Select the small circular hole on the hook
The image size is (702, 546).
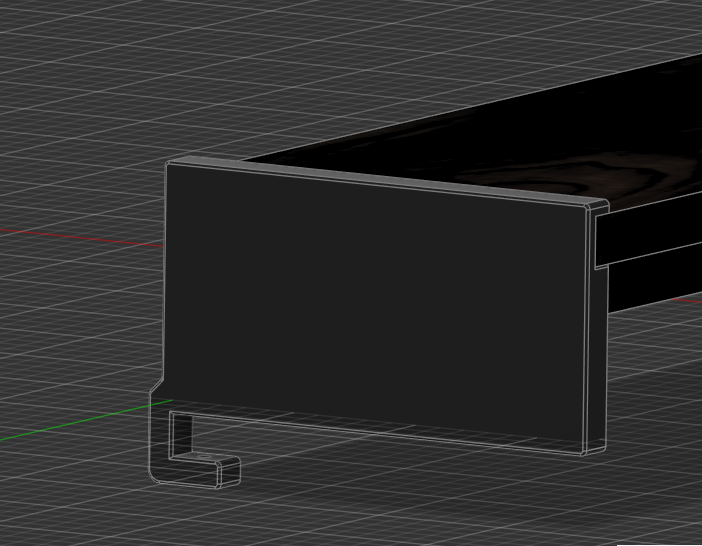(x=205, y=456)
